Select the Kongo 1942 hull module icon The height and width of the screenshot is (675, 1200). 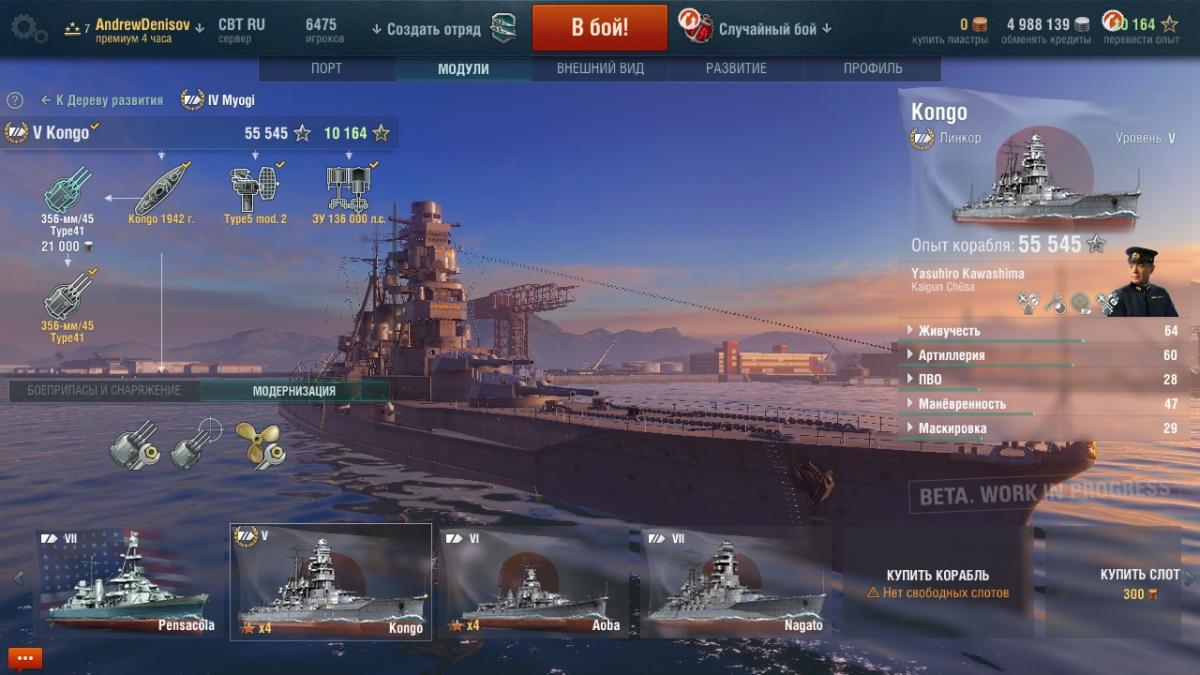pos(162,185)
